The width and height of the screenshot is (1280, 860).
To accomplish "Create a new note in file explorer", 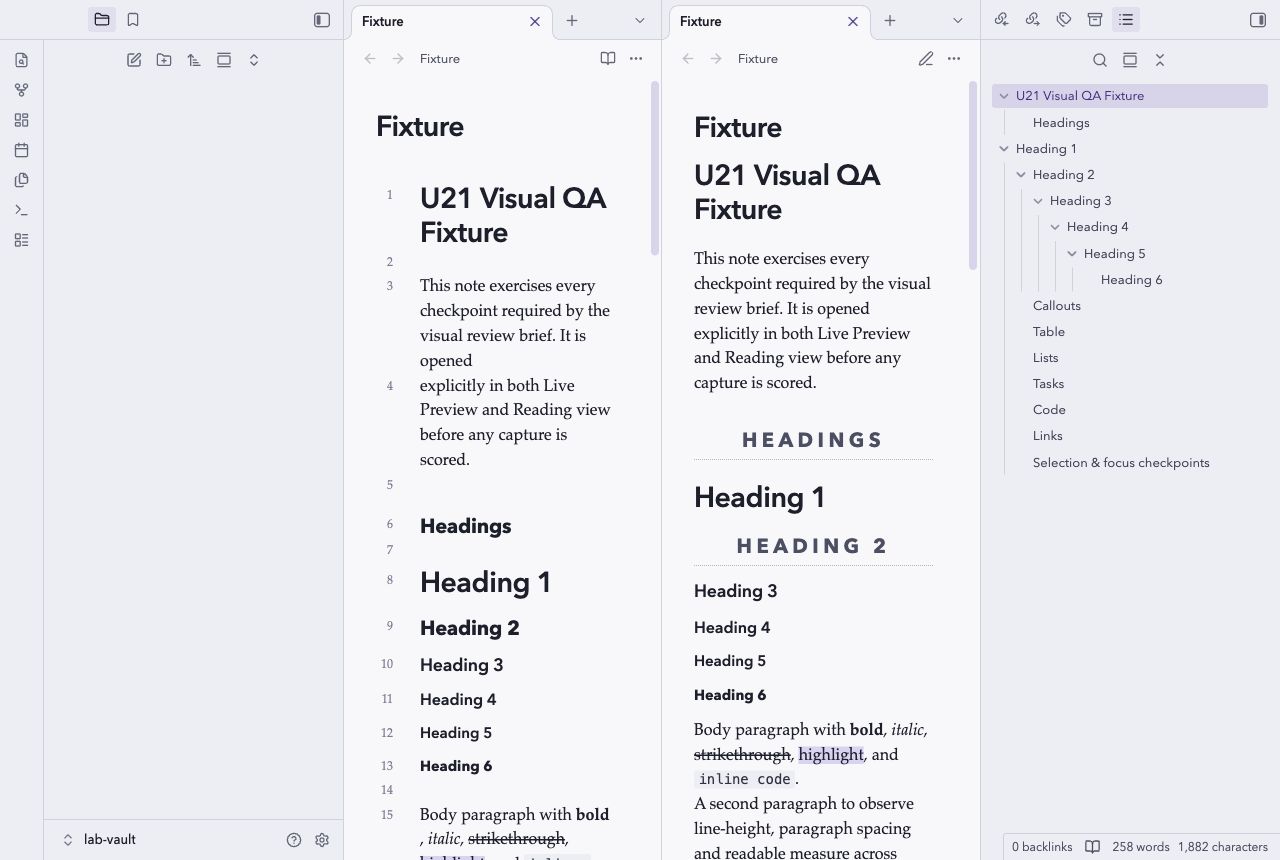I will point(134,60).
